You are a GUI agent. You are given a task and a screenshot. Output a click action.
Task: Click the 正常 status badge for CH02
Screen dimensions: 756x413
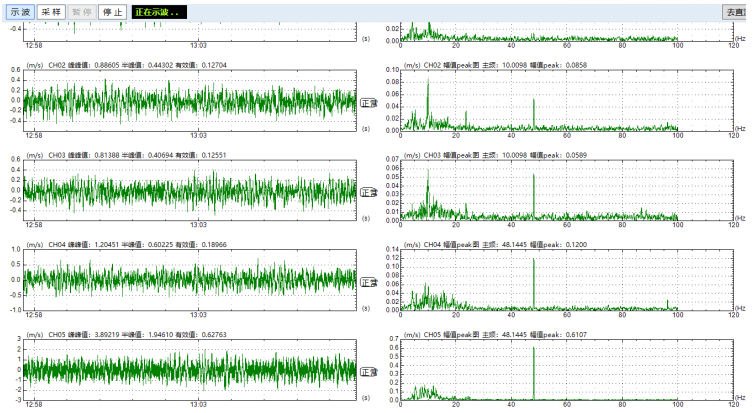pos(369,101)
